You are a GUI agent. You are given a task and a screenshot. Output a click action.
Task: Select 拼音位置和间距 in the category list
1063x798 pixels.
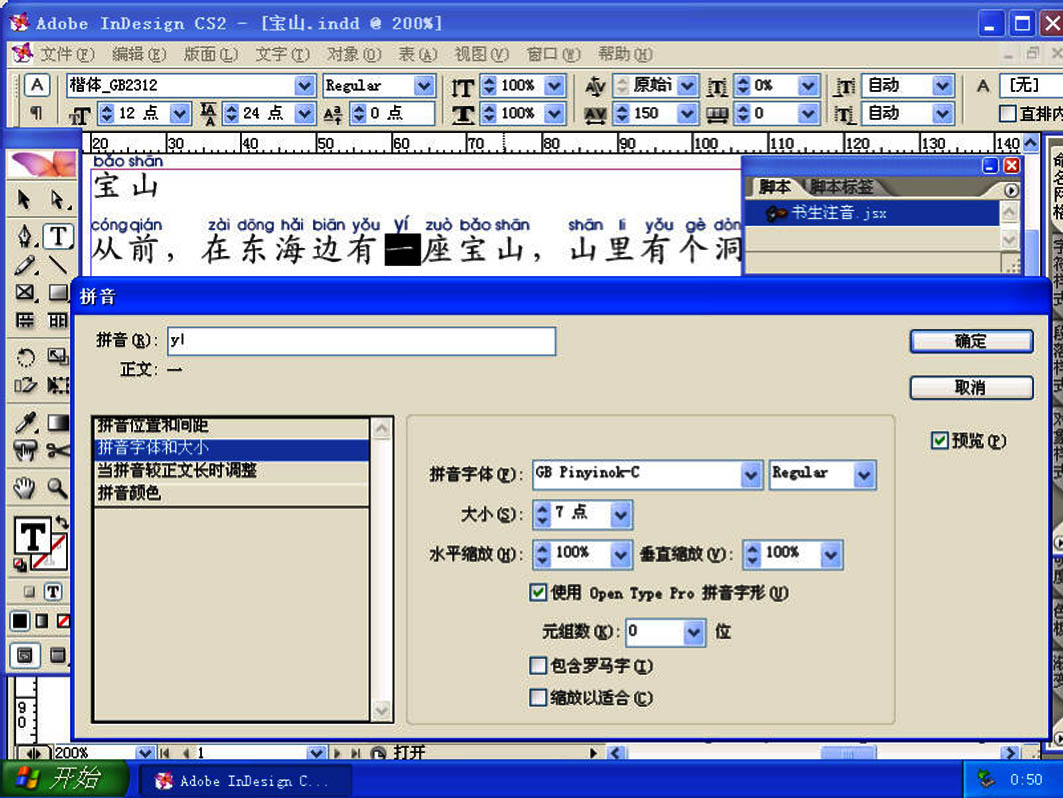(231, 425)
